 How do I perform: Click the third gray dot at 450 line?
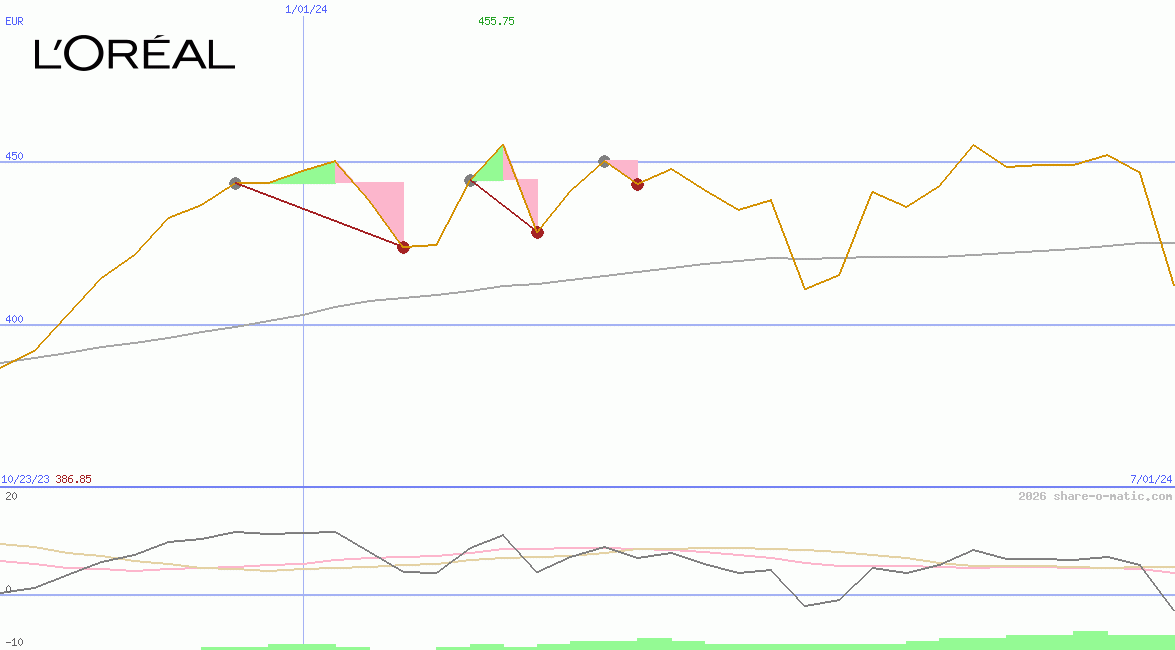604,160
